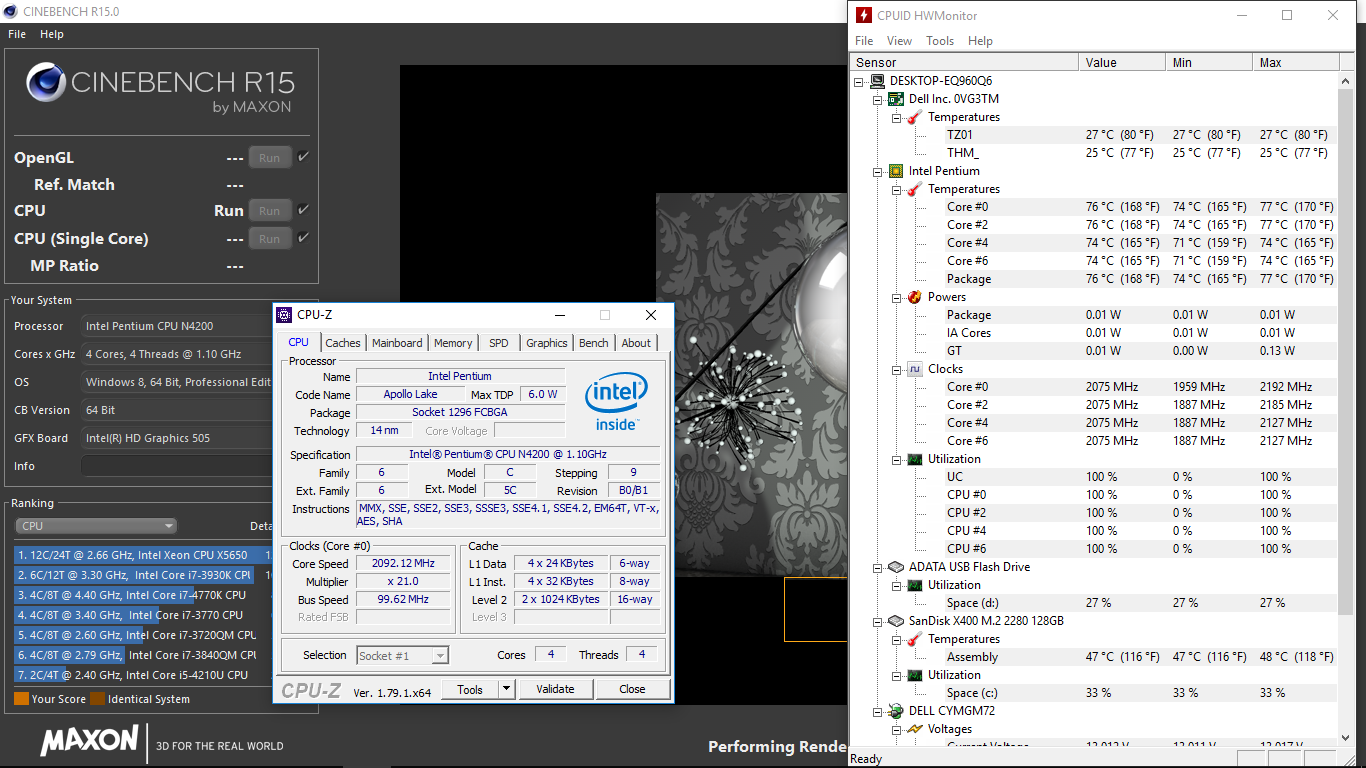1366x768 pixels.
Task: Switch to the Bench tab in CPU-Z
Action: tap(594, 343)
